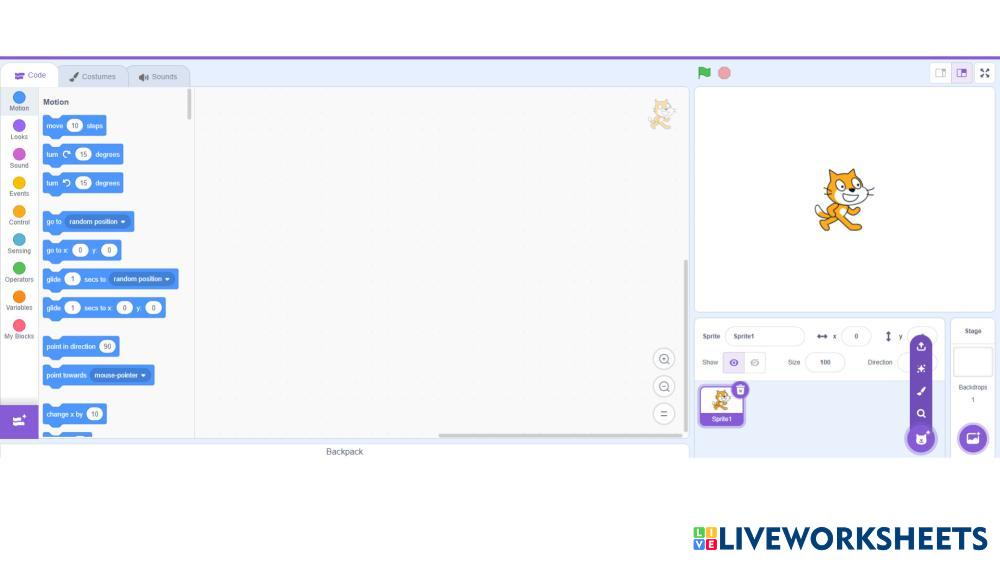The image size is (1000, 563).
Task: Hide sprite using crossed-eye toggle
Action: click(x=756, y=363)
